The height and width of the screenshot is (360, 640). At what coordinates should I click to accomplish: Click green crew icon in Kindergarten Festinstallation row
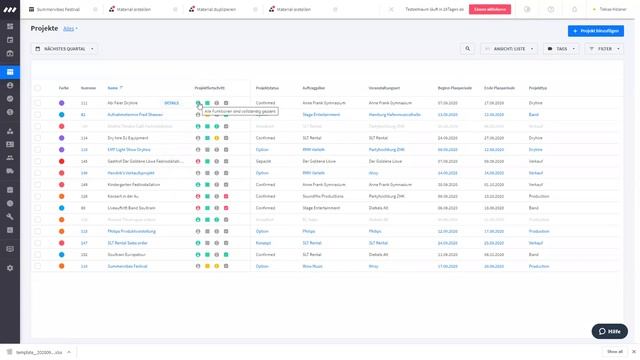198,184
